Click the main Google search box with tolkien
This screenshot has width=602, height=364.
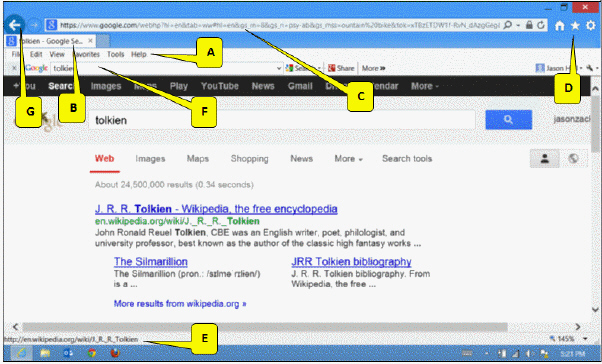282,120
